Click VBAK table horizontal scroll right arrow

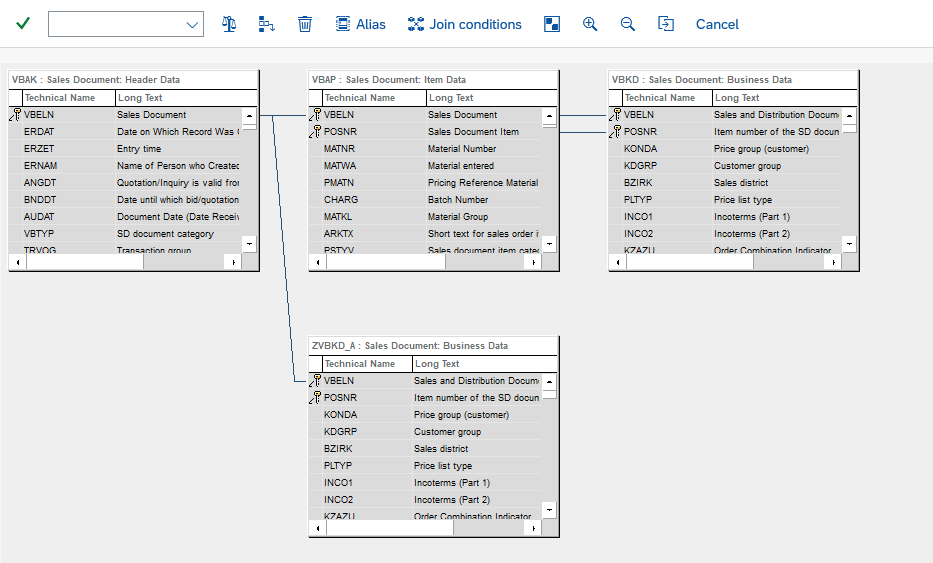click(x=233, y=262)
